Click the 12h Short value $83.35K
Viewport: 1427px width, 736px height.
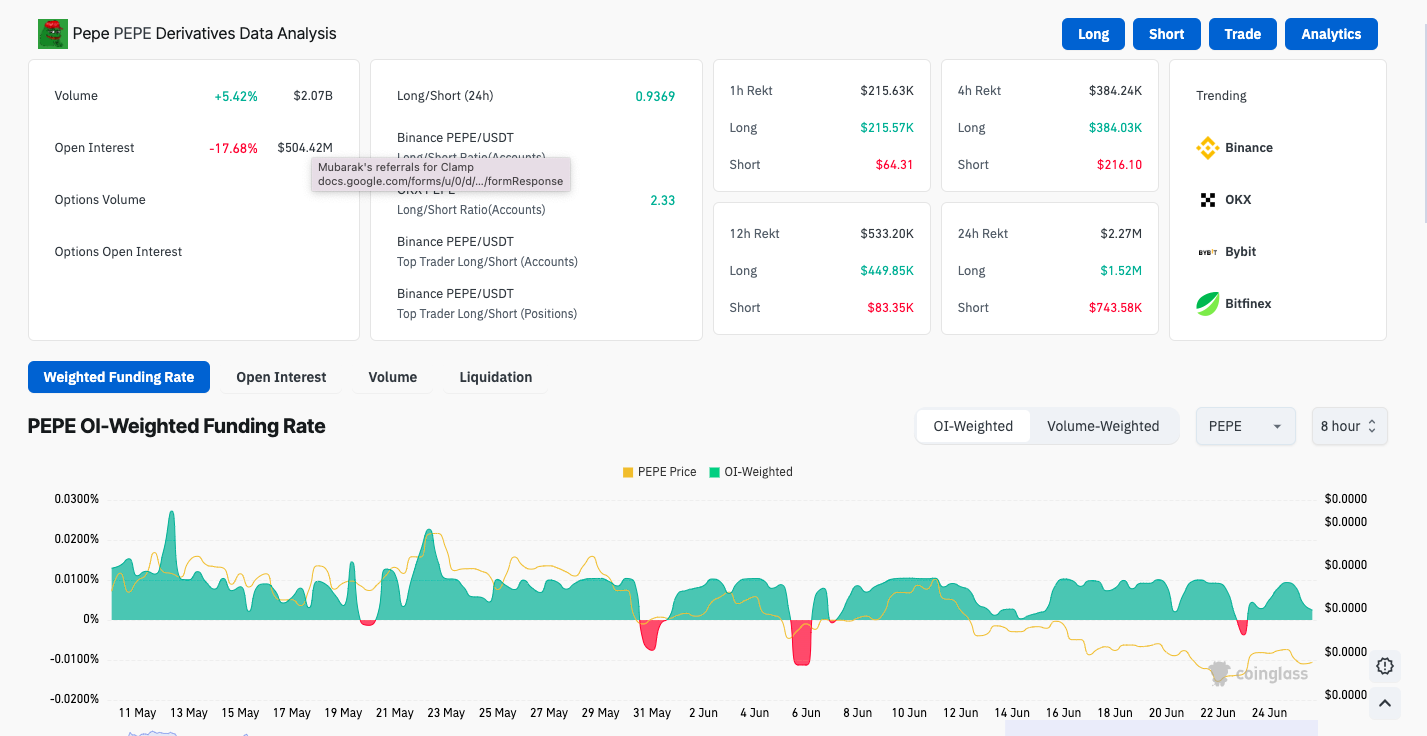pyautogui.click(x=890, y=308)
